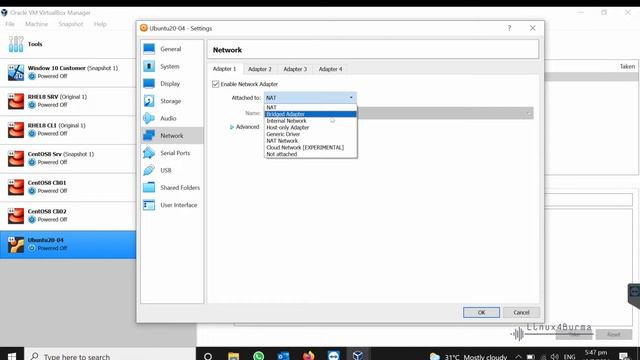Choose Generic Driver from the list
Screen dimensions: 640x360
tap(311, 134)
